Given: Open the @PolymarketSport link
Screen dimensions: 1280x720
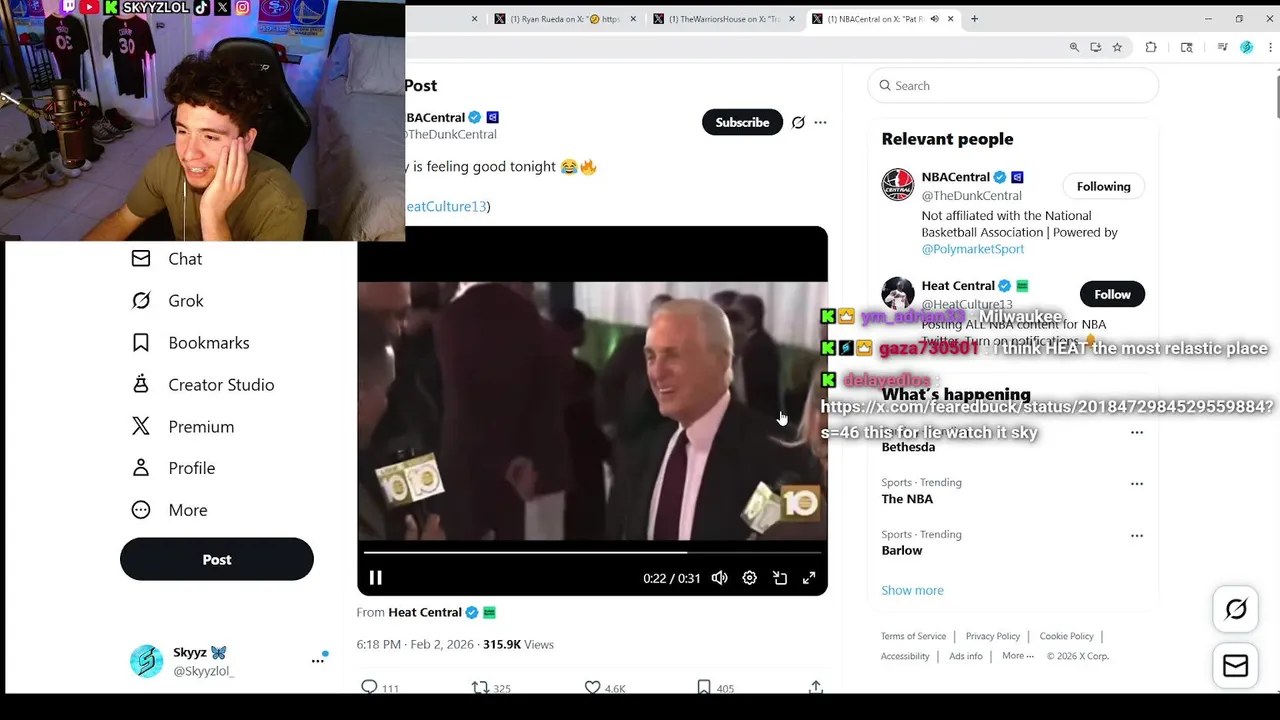Looking at the screenshot, I should (x=973, y=249).
